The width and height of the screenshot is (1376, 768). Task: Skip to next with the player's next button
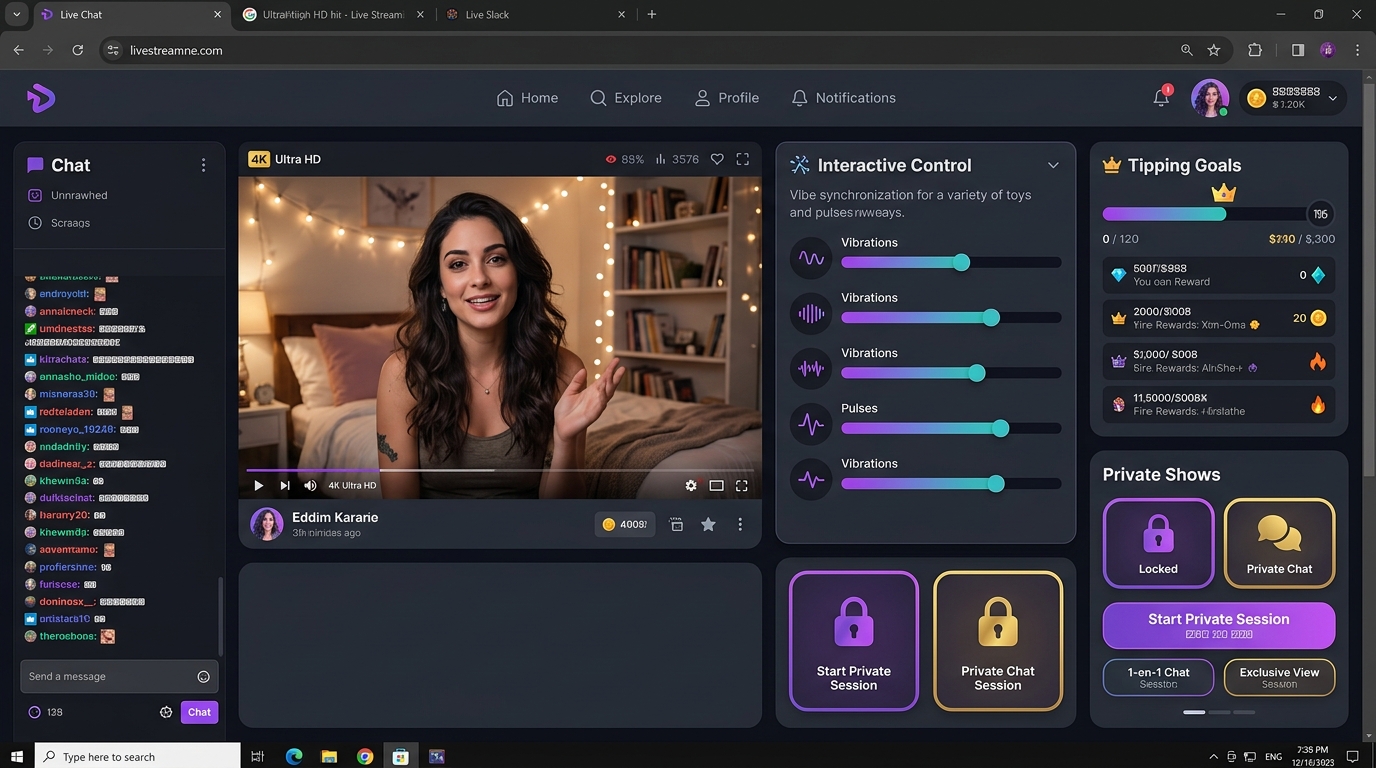285,485
